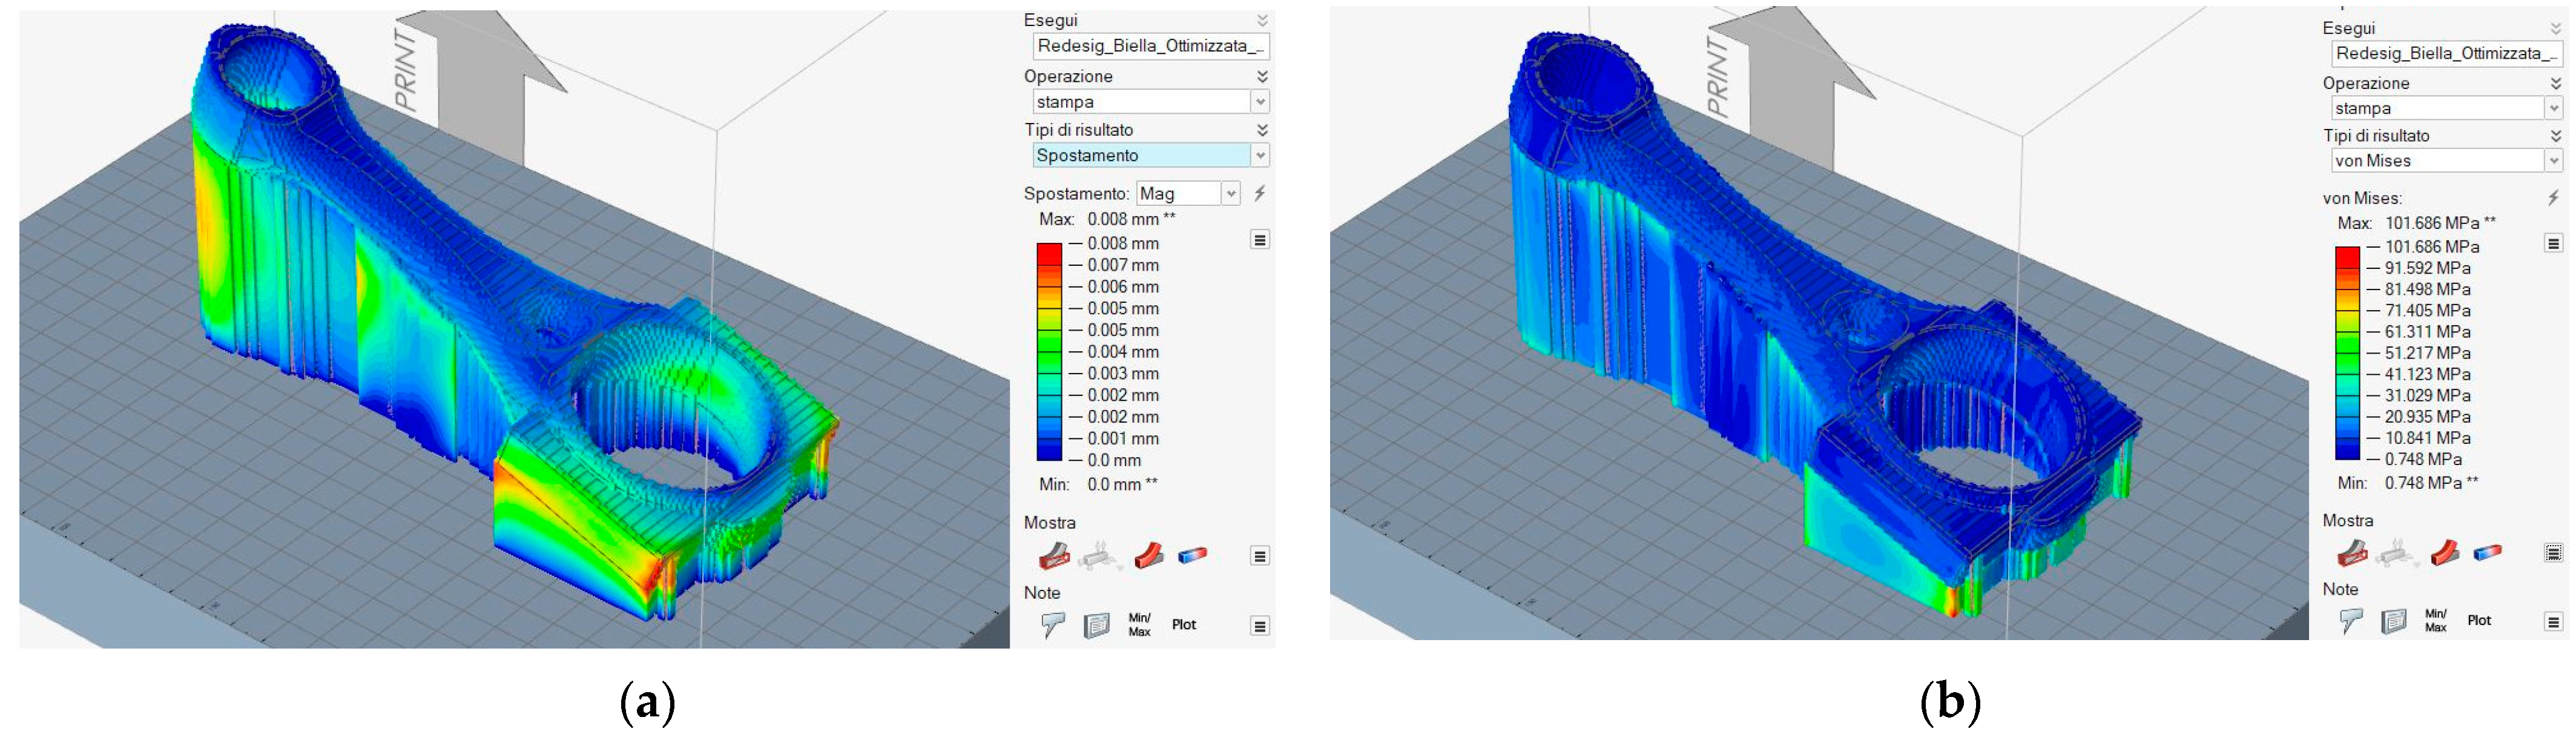
Task: Click Plot button in von Mises panel
Action: 2479,621
